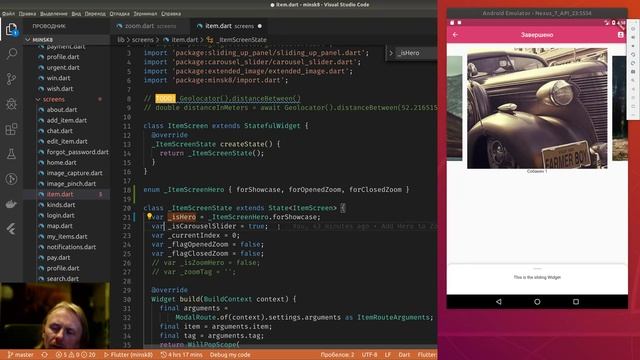Click the camera screenshot icon in emulator toolbar
Screen dimensions: 640x360
pyautogui.click(x=633, y=72)
